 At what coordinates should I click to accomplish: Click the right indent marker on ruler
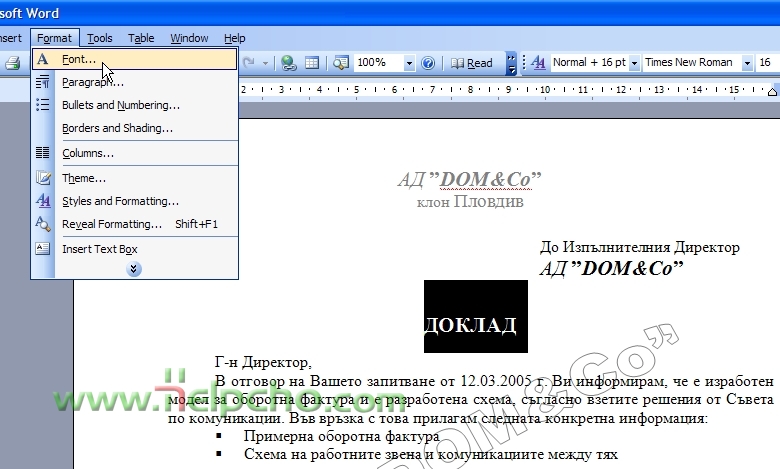point(772,92)
